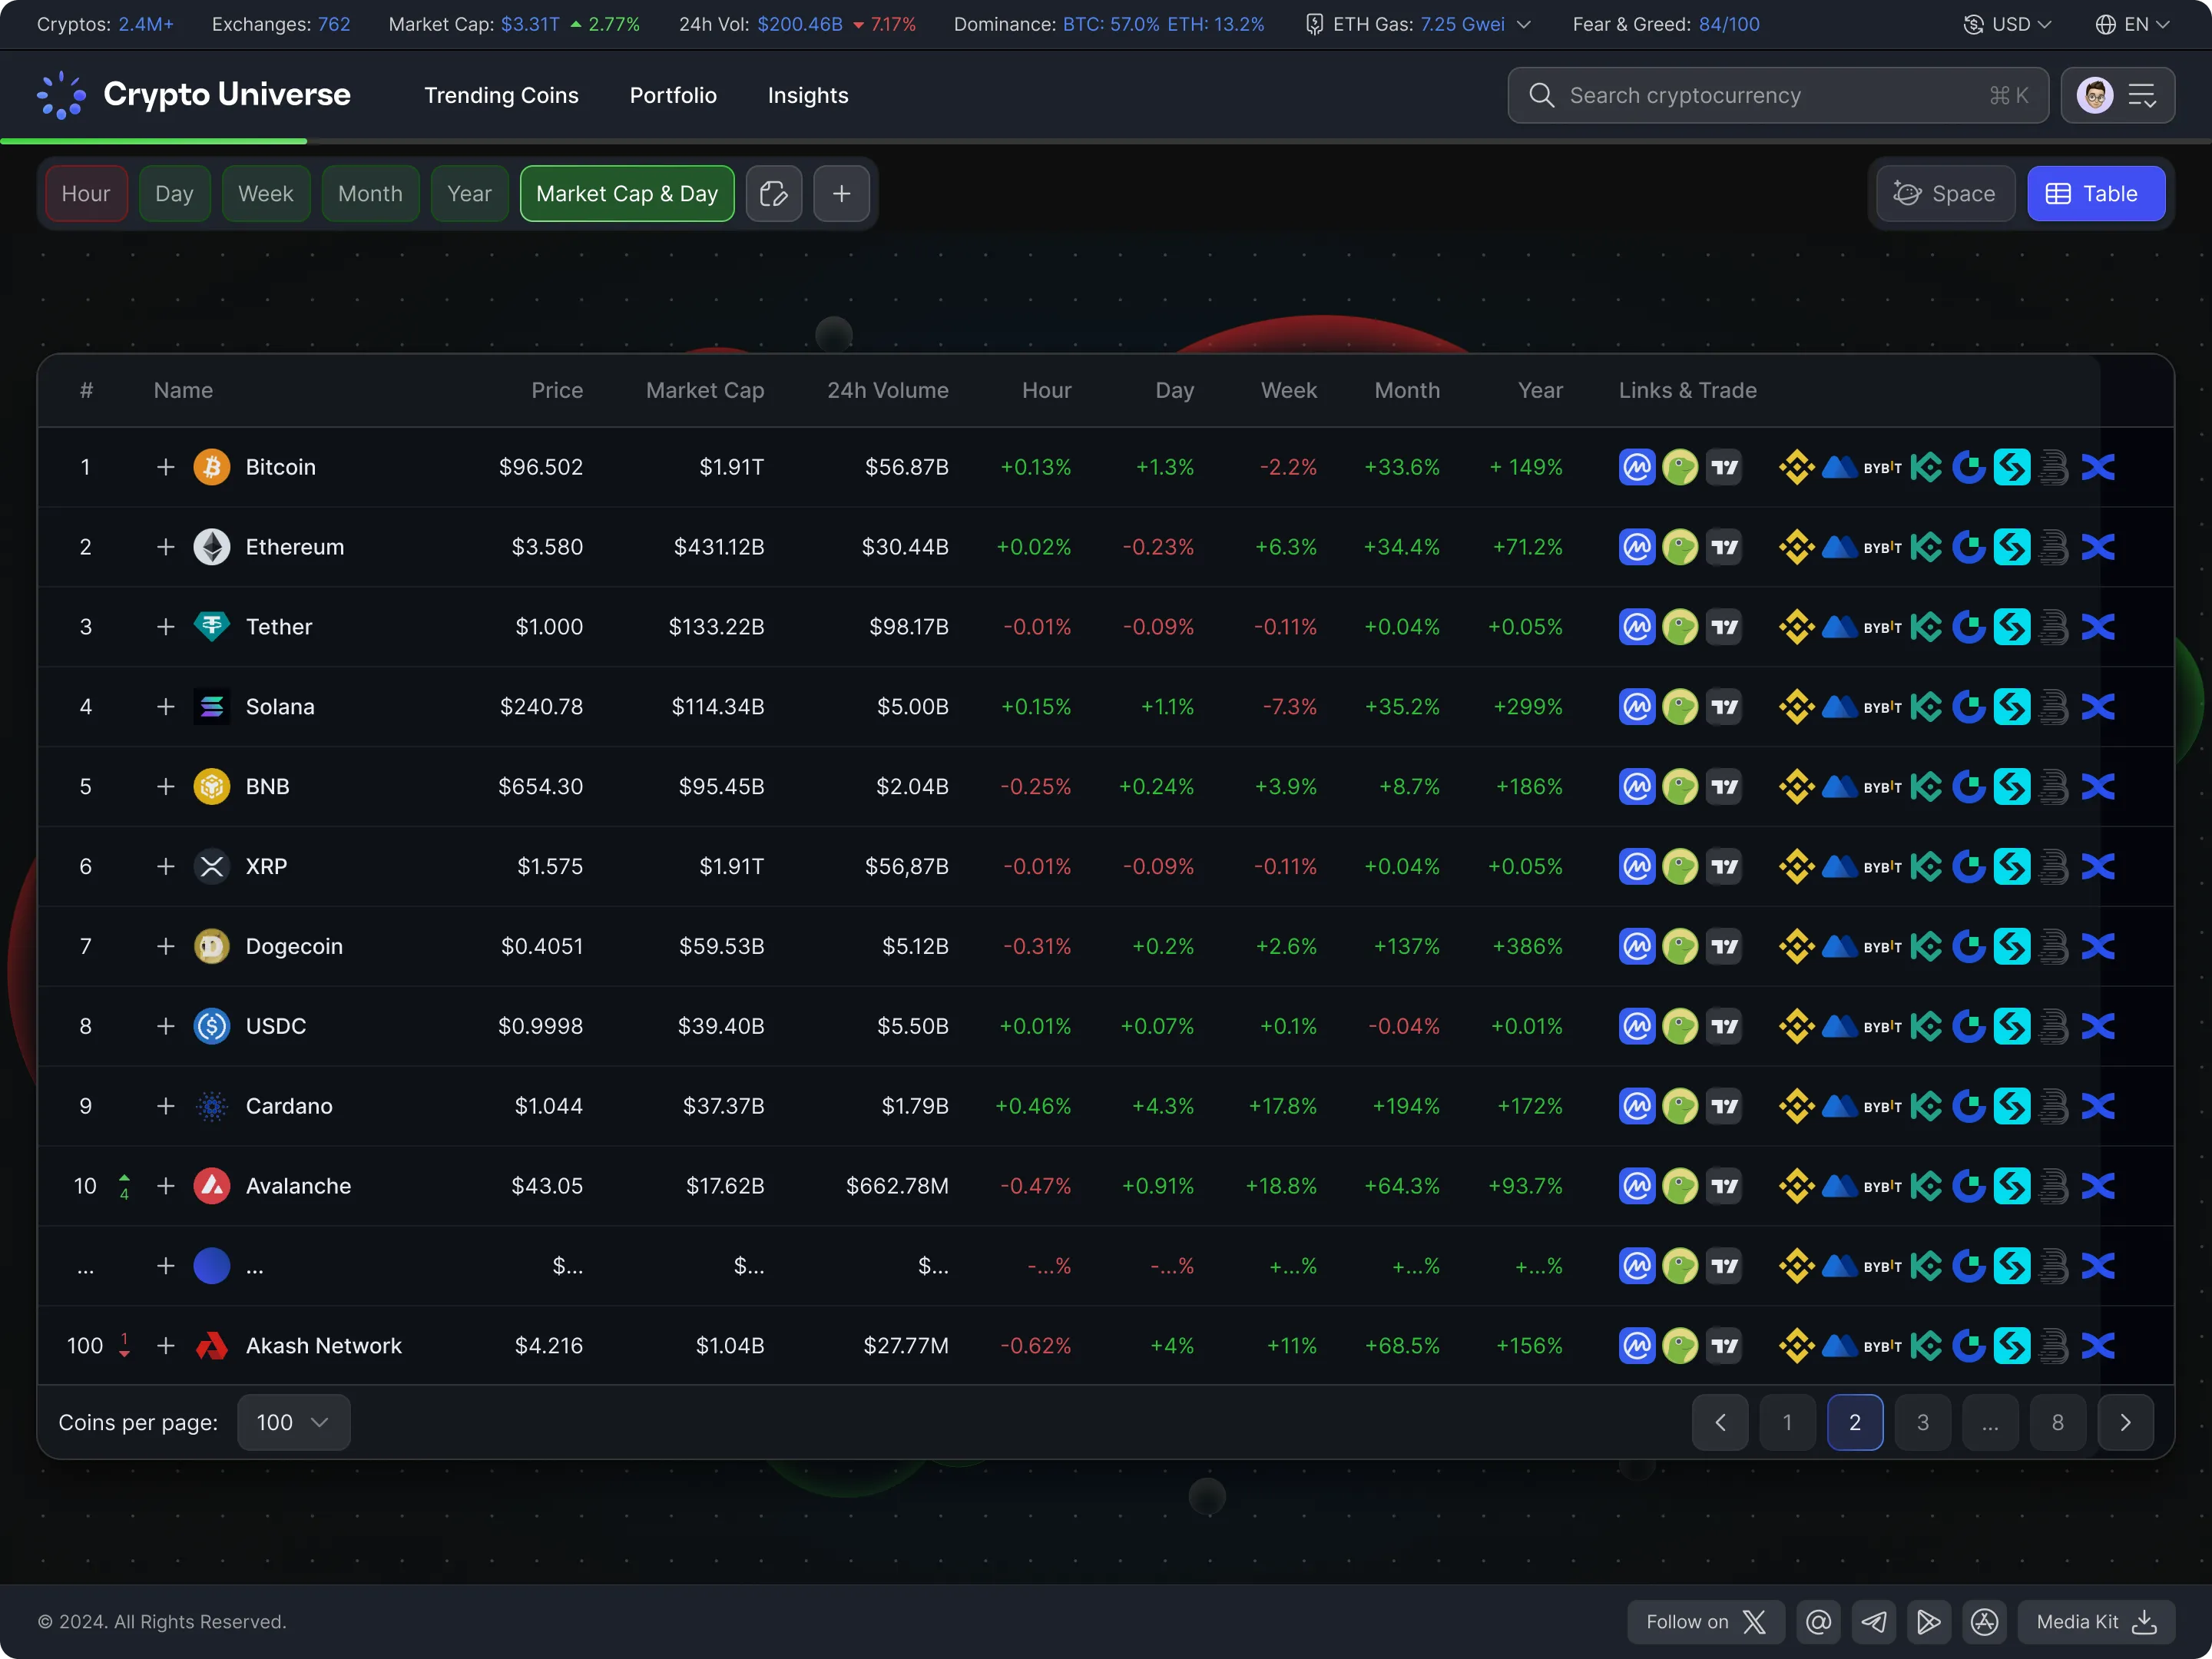Open Telegram link in footer
2212x1659 pixels.
tap(1873, 1622)
